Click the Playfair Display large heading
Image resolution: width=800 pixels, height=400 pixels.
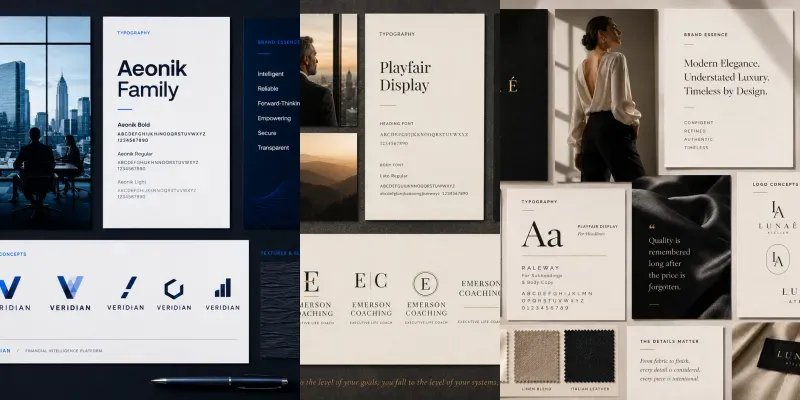point(405,77)
